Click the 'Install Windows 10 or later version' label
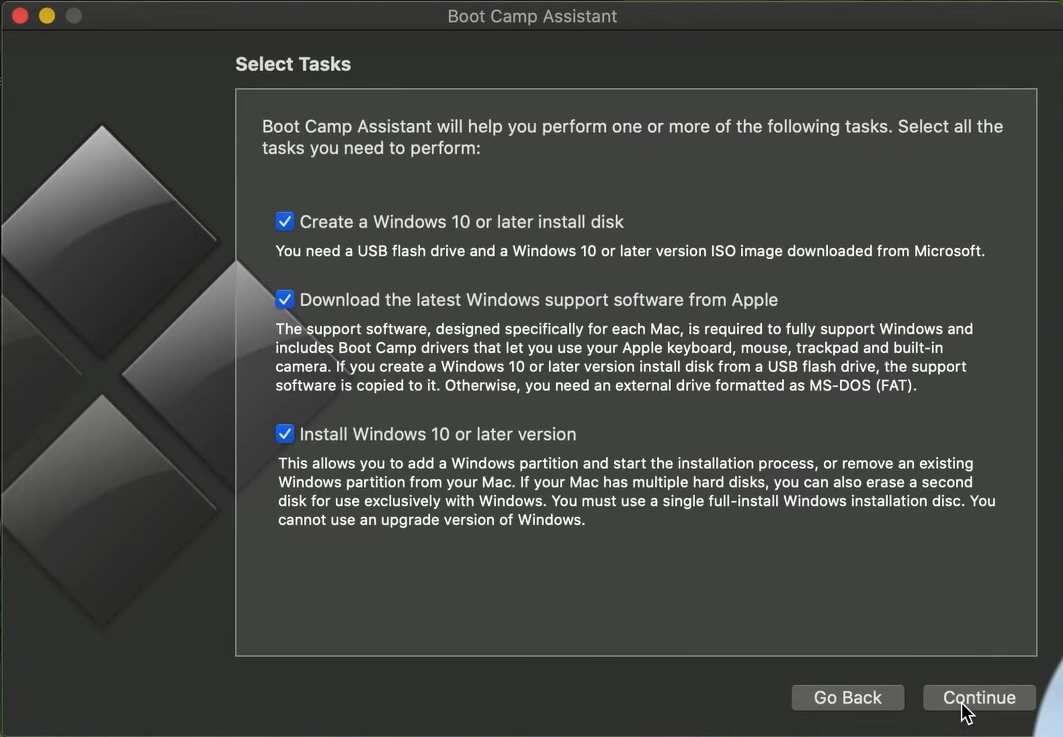Image resolution: width=1063 pixels, height=737 pixels. 438,434
